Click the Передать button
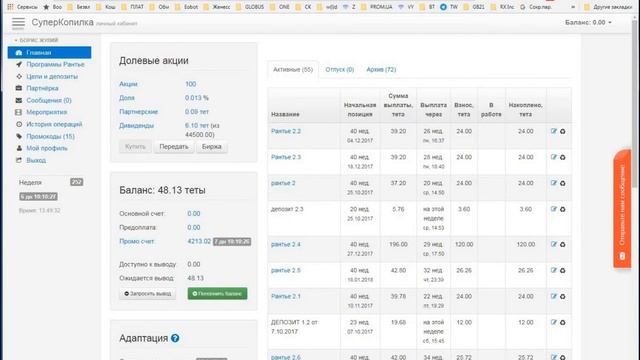Image resolution: width=640 pixels, height=360 pixels. (174, 147)
